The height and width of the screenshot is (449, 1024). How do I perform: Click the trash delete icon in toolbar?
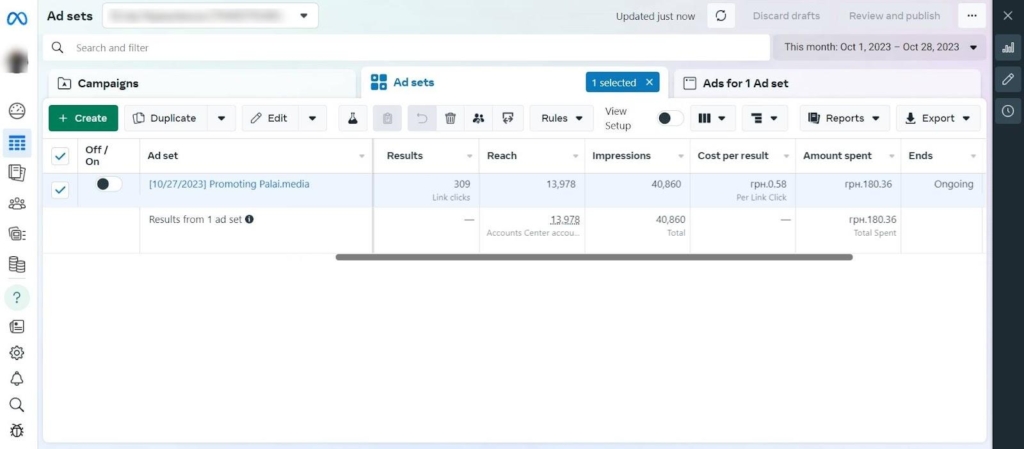coord(450,118)
